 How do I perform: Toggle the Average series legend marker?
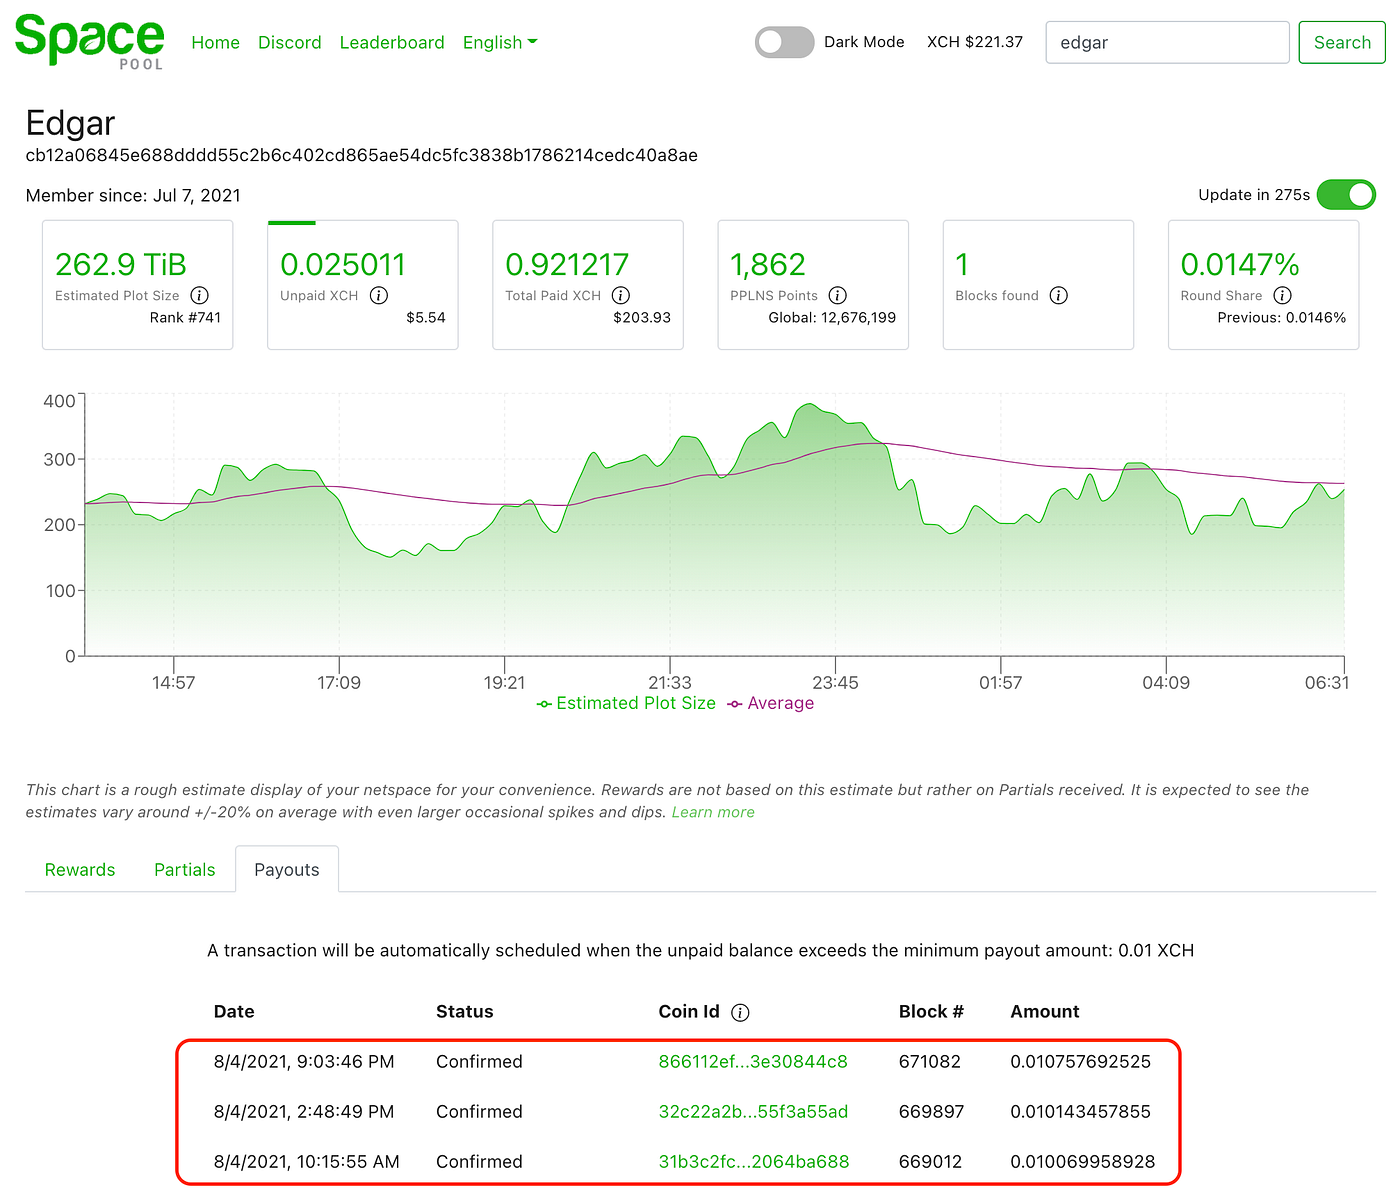pyautogui.click(x=735, y=704)
